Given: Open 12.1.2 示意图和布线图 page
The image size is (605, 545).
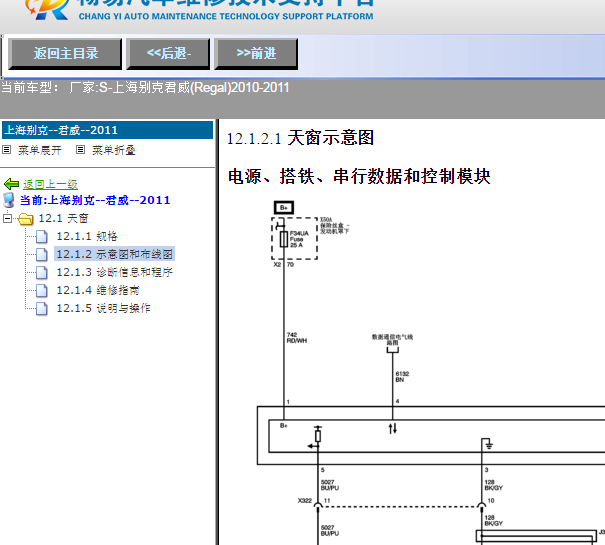Looking at the screenshot, I should click(x=115, y=254).
